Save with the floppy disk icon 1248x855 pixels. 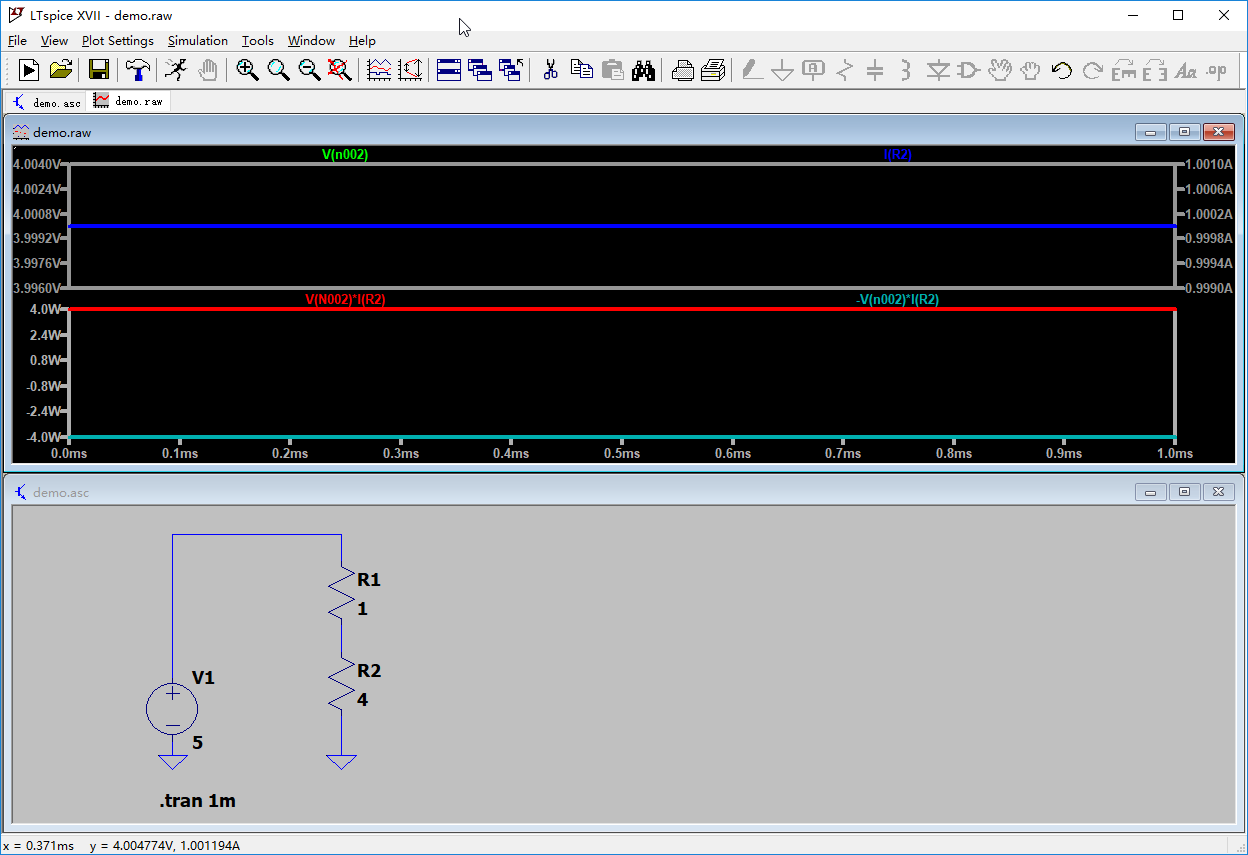(x=99, y=69)
